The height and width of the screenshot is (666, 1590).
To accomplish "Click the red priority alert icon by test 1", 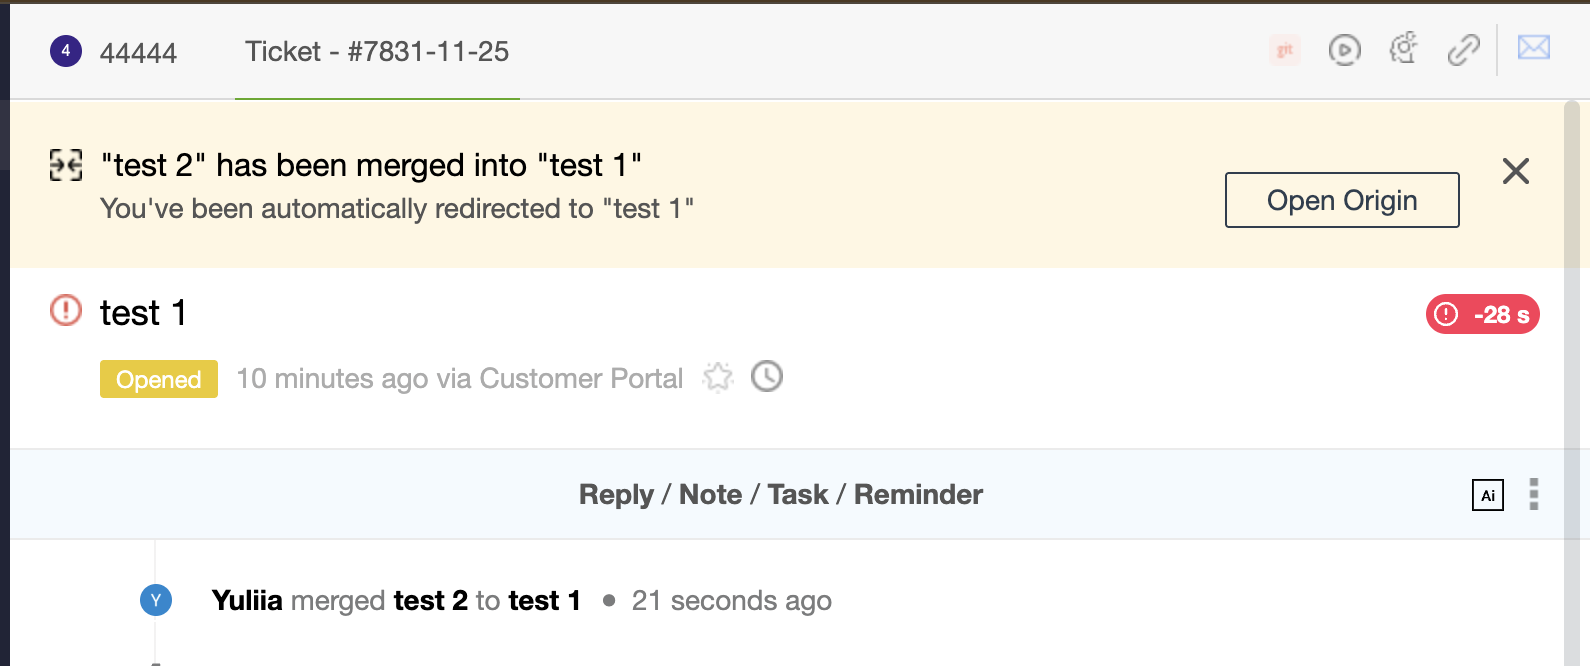I will click(x=66, y=311).
